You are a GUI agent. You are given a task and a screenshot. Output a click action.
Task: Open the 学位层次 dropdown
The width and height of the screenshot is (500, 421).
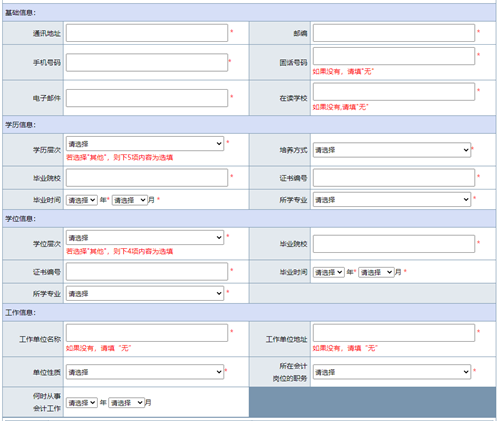(x=145, y=238)
